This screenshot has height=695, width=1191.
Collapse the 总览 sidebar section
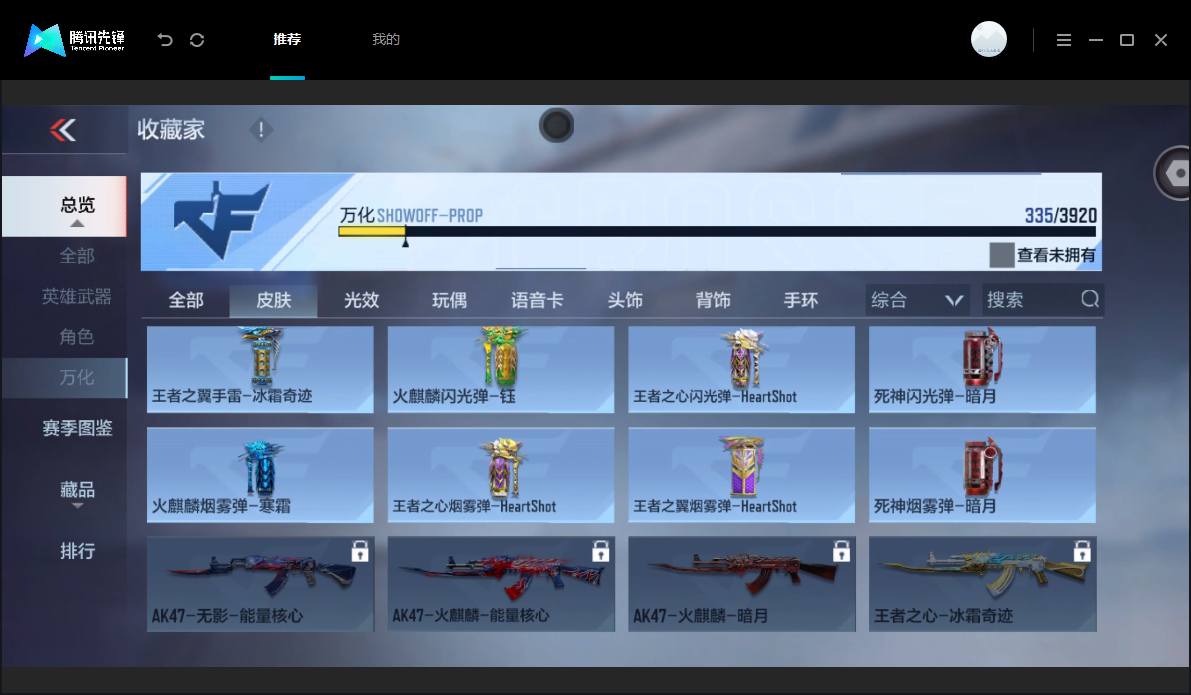point(64,207)
